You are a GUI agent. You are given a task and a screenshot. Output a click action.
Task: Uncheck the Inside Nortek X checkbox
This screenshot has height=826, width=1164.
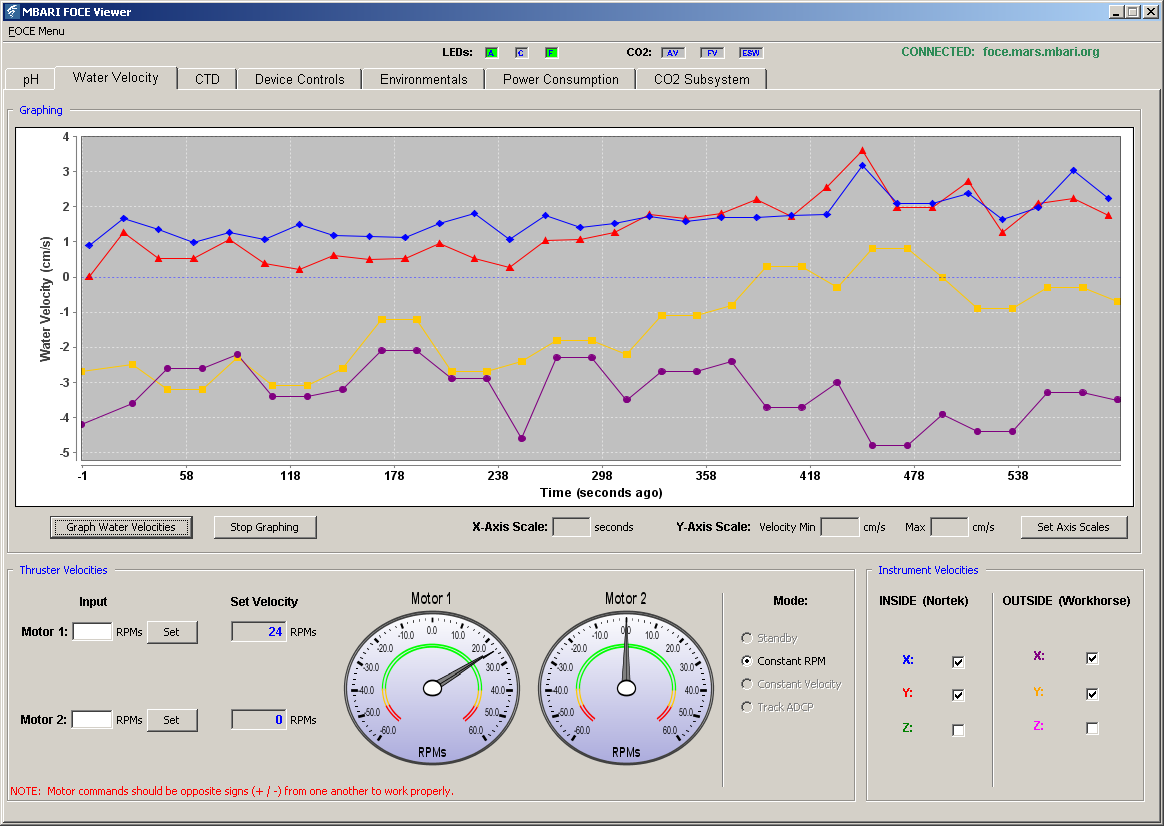[958, 662]
